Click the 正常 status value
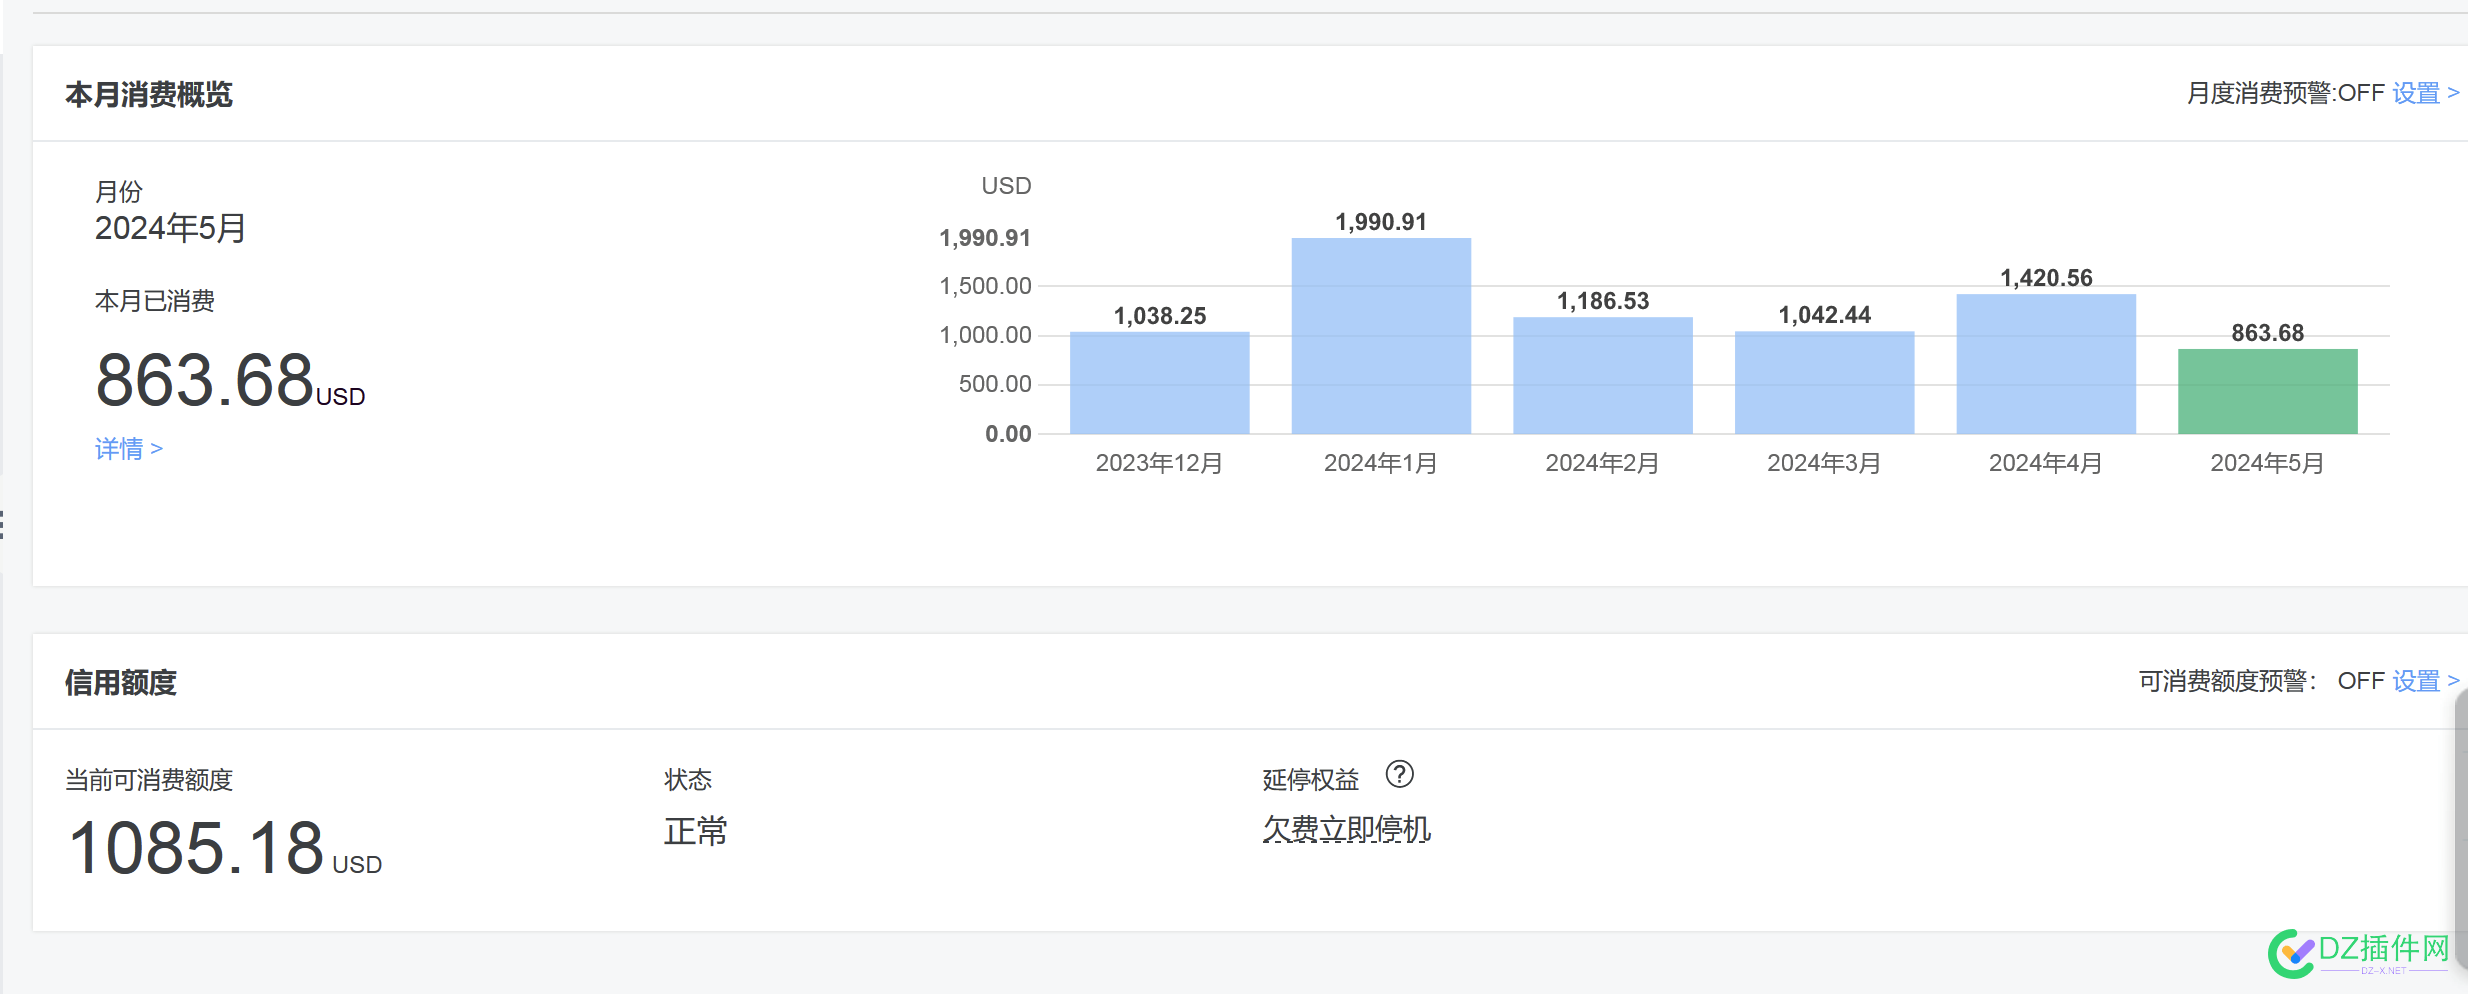The width and height of the screenshot is (2468, 994). coord(696,831)
